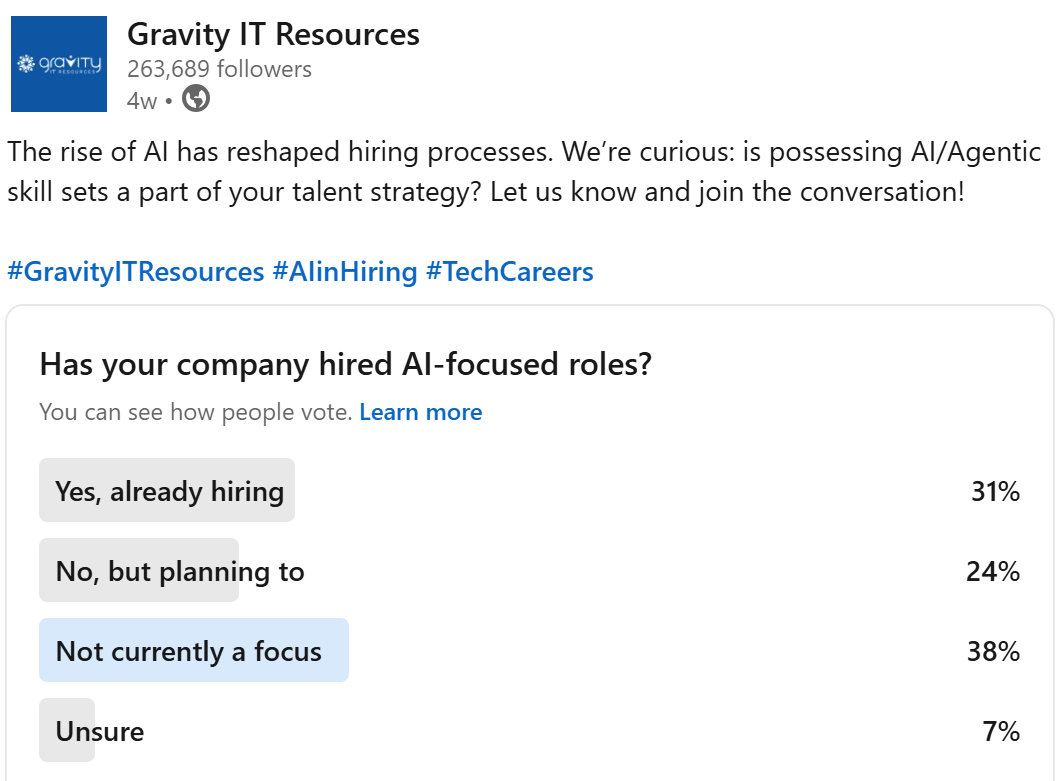Click the 38% result for not a focus

point(994,651)
